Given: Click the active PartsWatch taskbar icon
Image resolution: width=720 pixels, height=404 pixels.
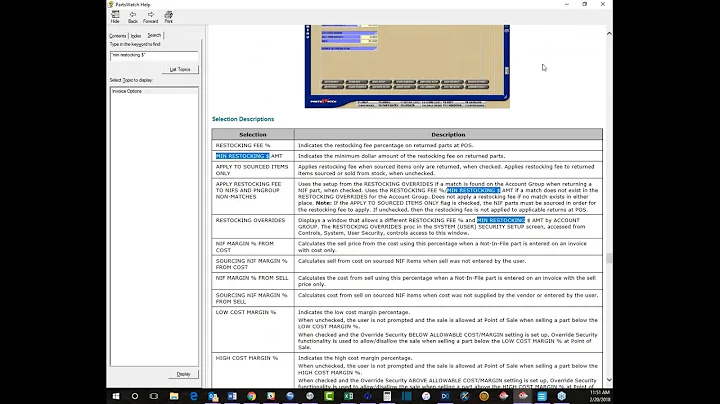Looking at the screenshot, I should 523,396.
